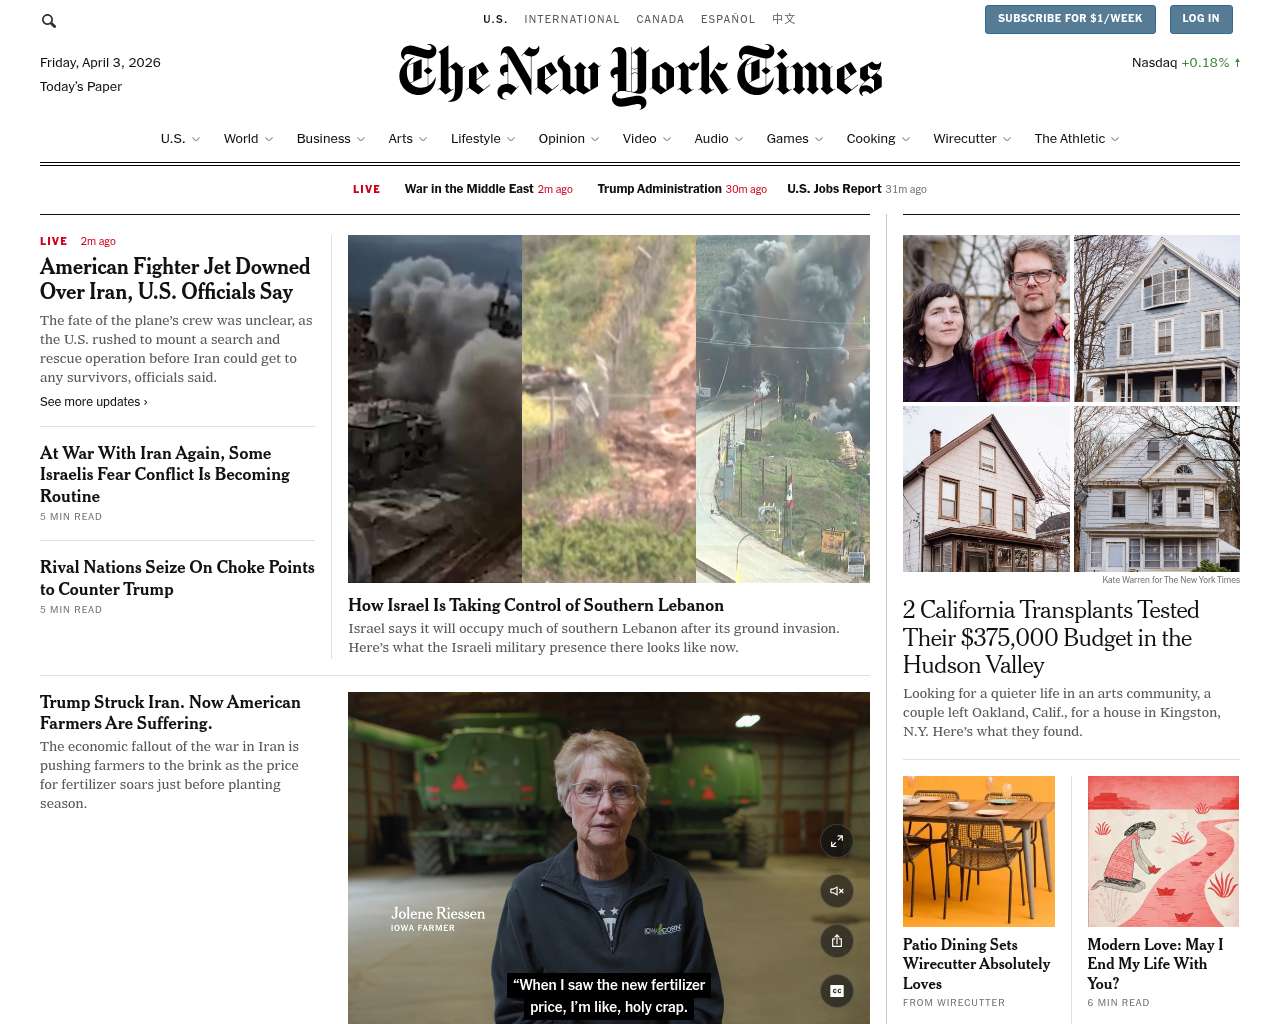Open the search magnifier icon

point(49,21)
